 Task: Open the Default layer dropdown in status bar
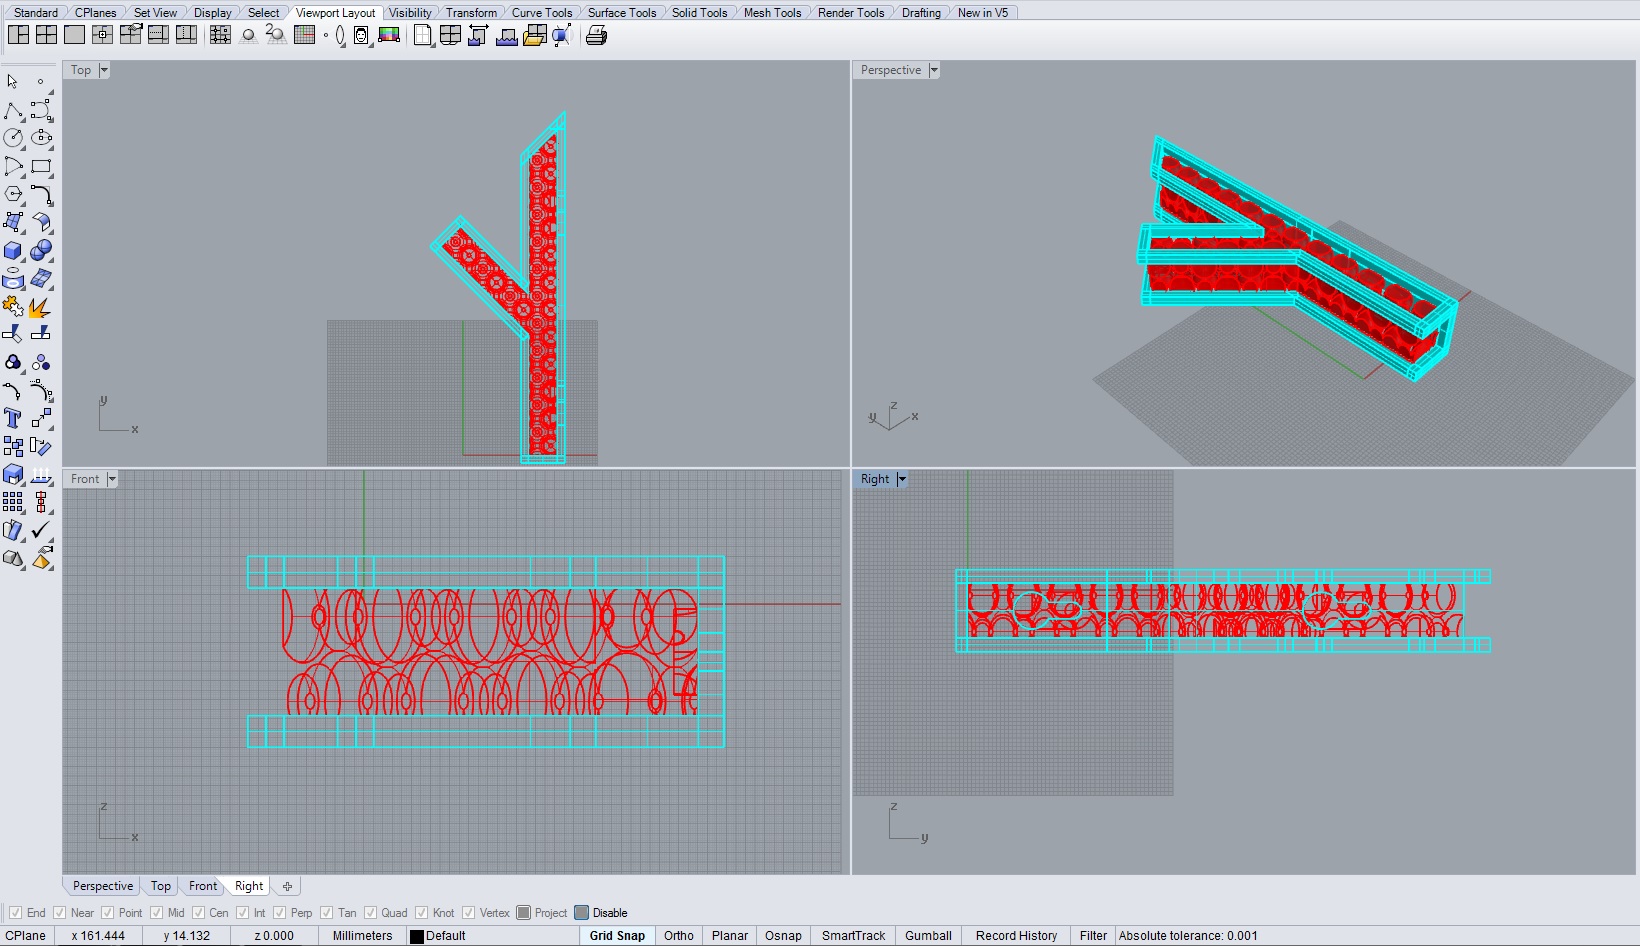[494, 936]
